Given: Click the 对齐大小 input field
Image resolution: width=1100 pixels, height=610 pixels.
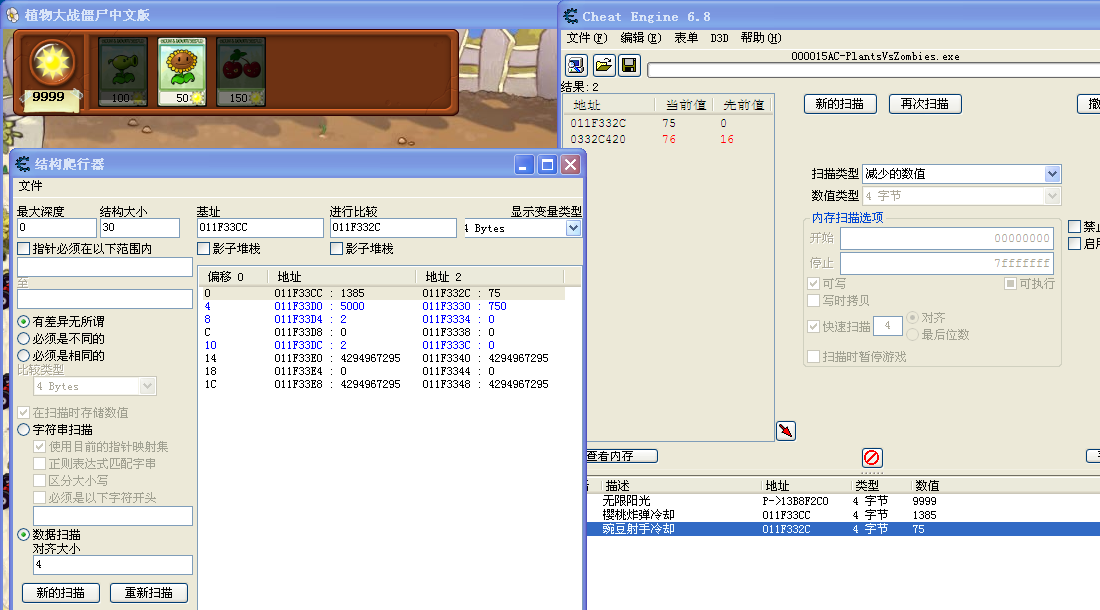Looking at the screenshot, I should pos(113,565).
